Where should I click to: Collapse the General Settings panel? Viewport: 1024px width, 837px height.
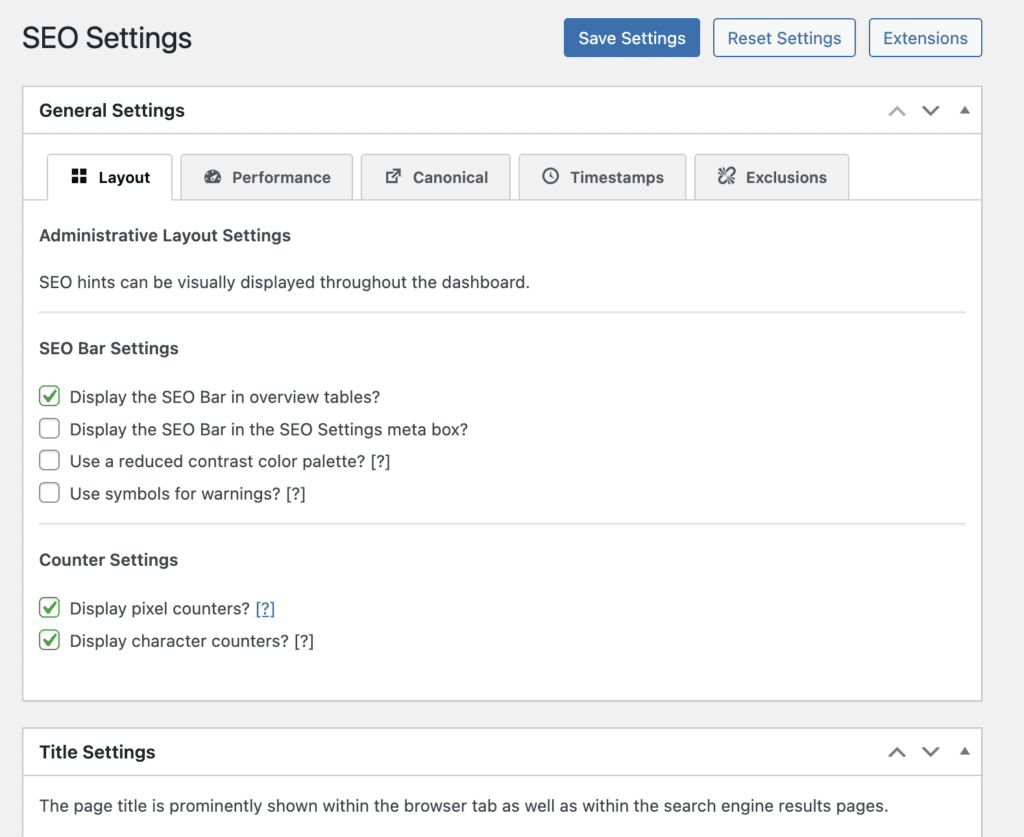(x=965, y=110)
